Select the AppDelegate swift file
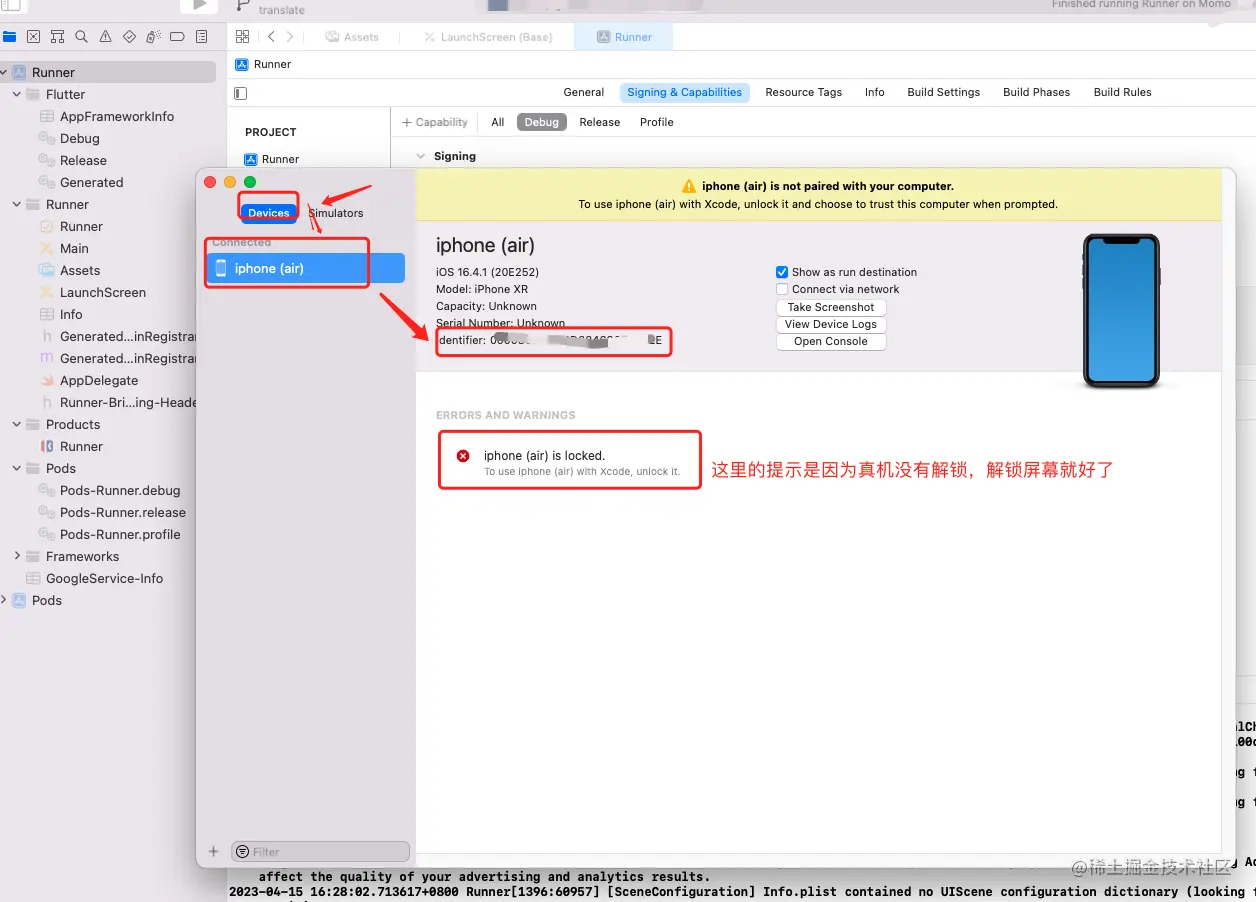1256x902 pixels. [x=99, y=380]
